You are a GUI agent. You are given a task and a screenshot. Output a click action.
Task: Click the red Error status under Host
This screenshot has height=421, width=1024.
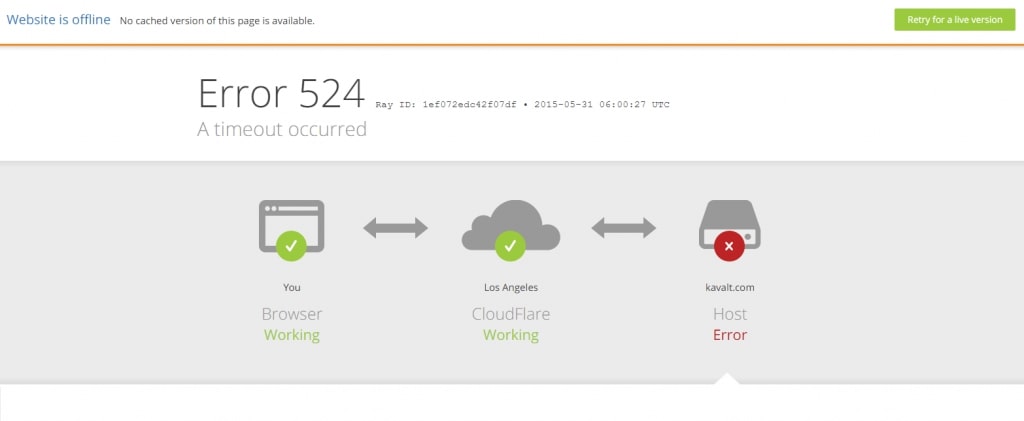[729, 335]
